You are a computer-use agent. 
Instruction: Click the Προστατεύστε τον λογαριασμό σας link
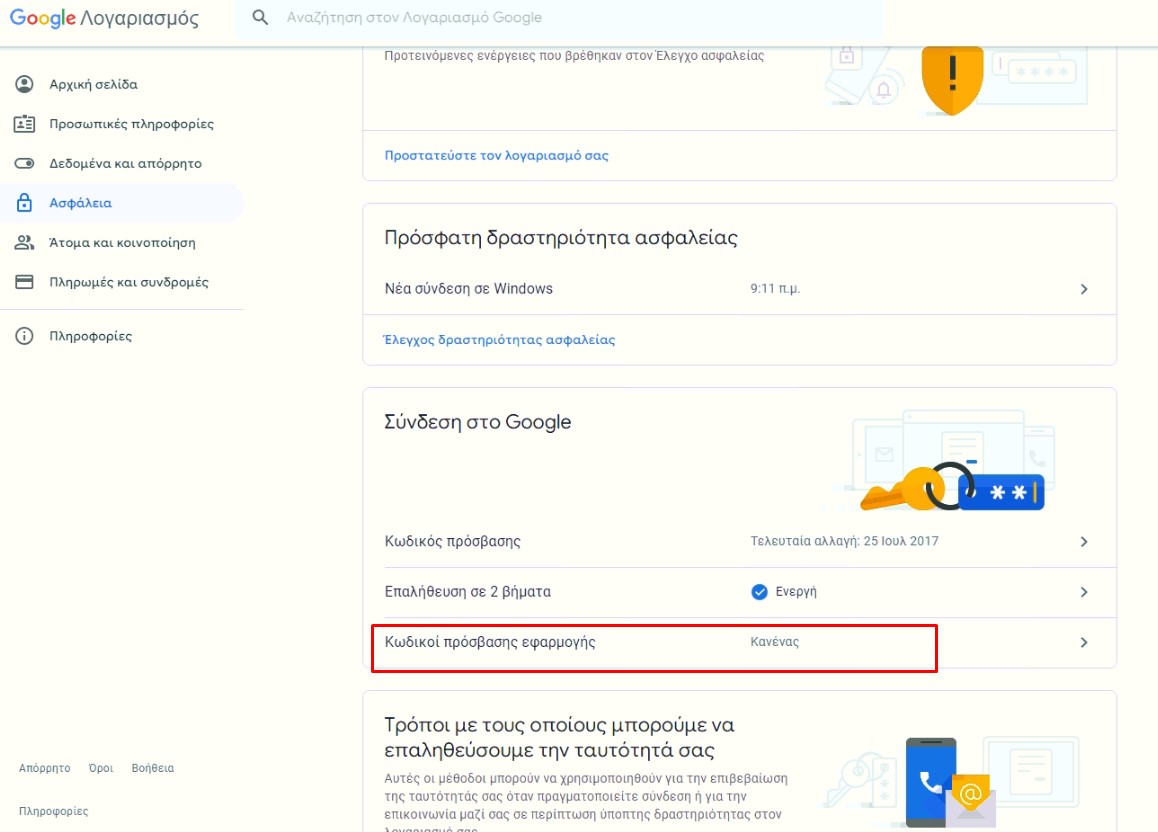496,156
